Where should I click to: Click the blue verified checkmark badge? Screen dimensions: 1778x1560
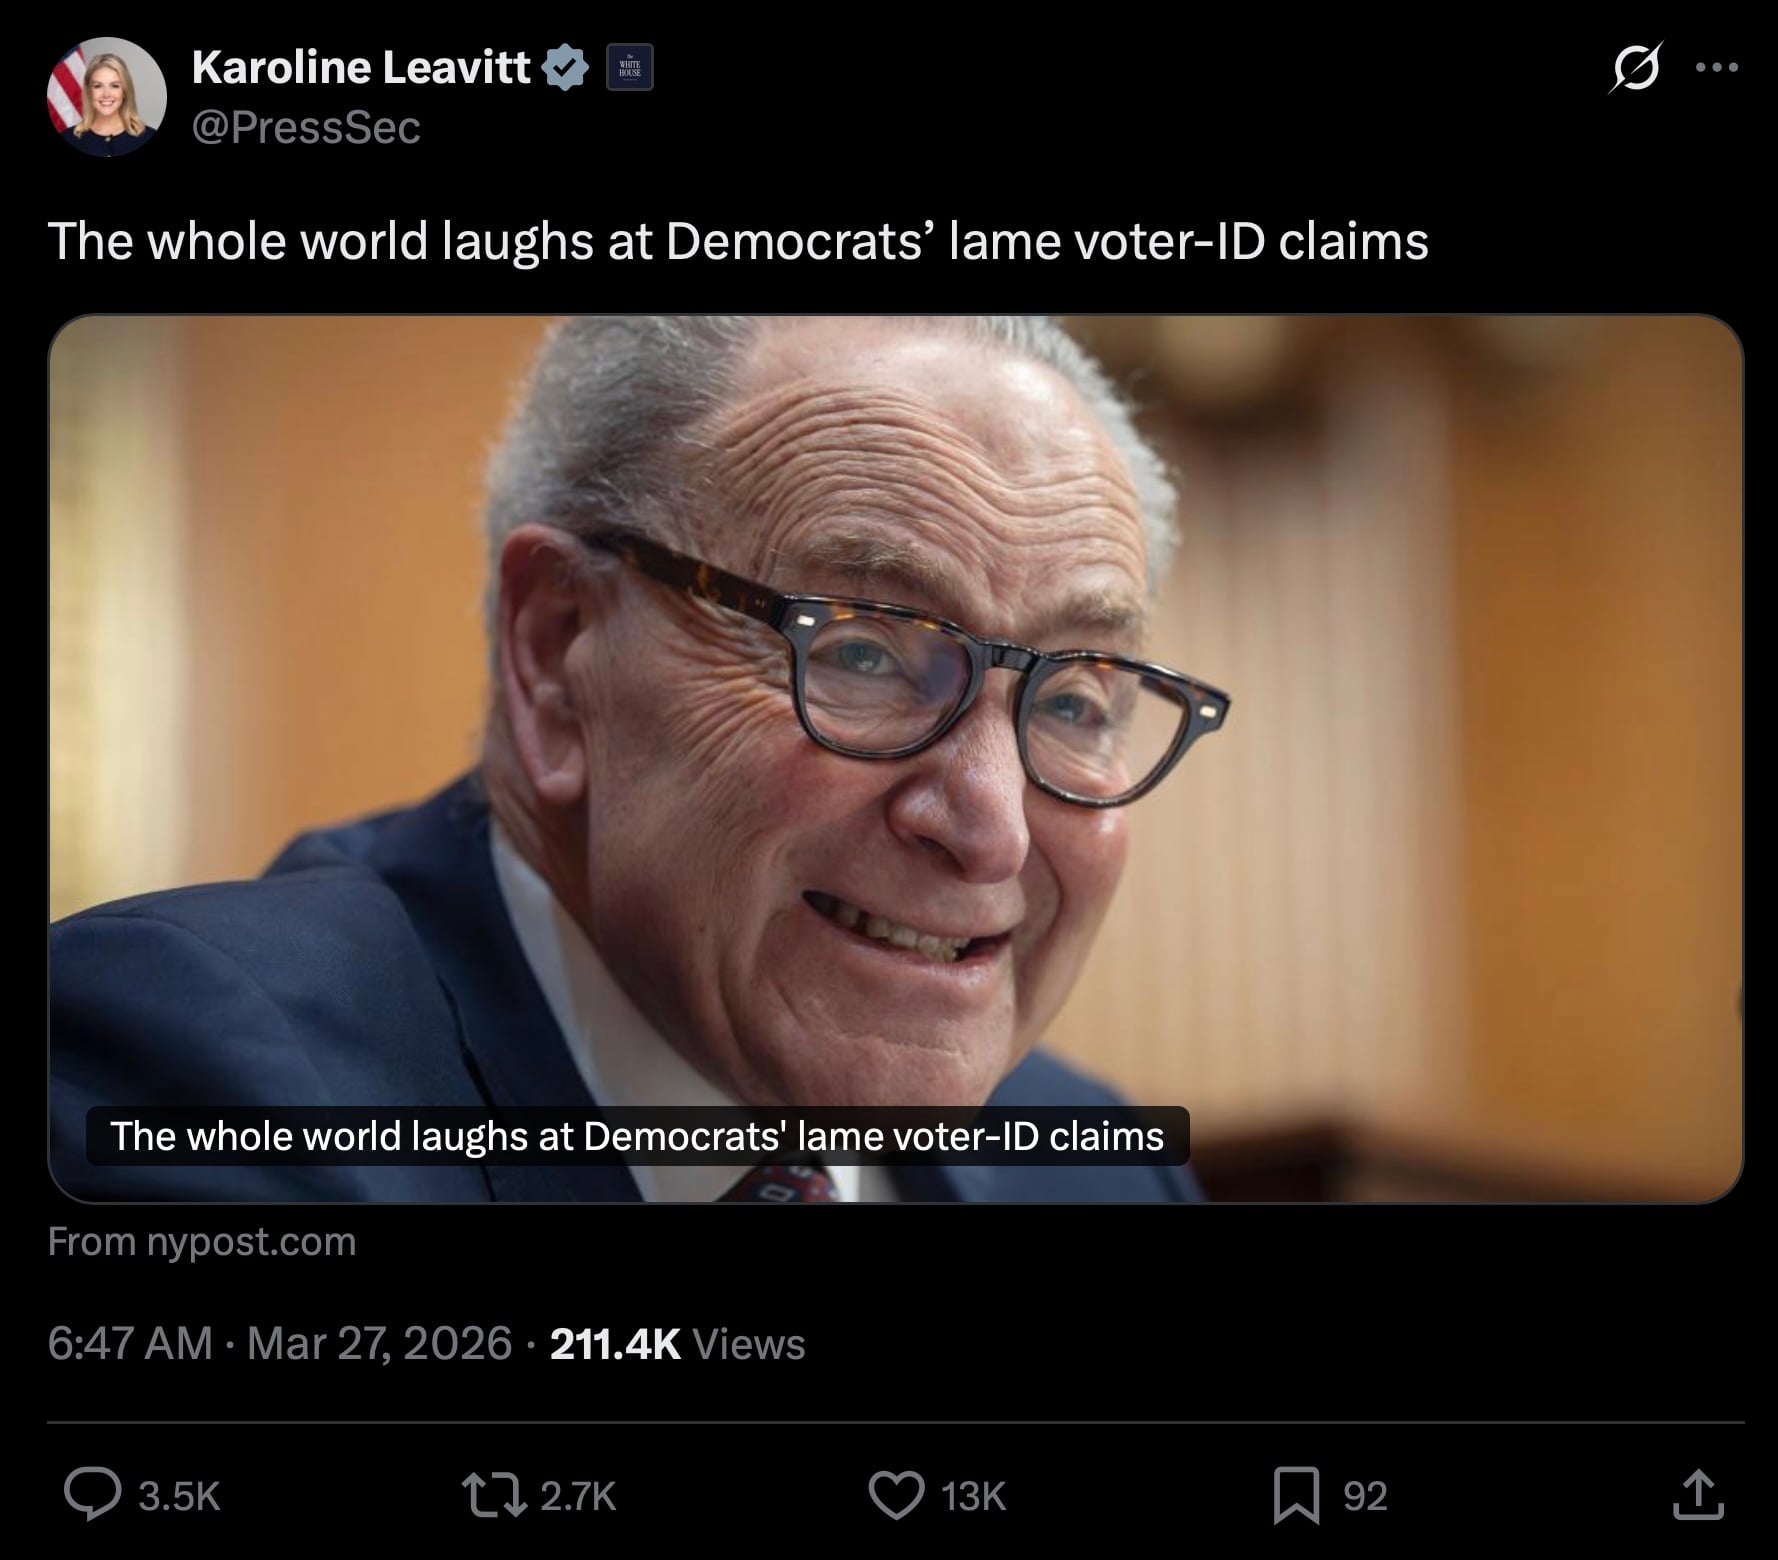coord(565,68)
